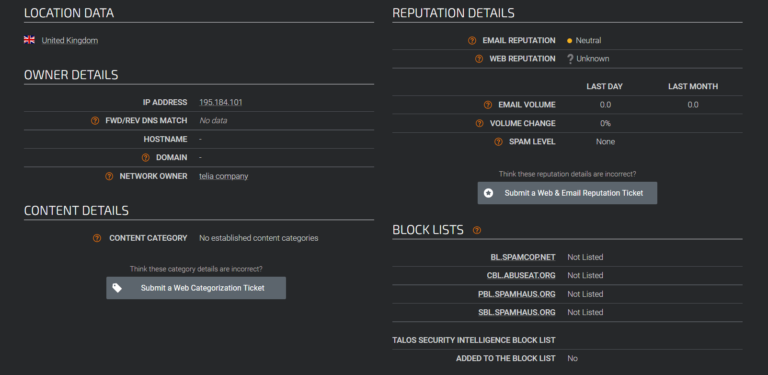This screenshot has height=375, width=768.
Task: Open the 195.184.101 IP address link
Action: [220, 102]
